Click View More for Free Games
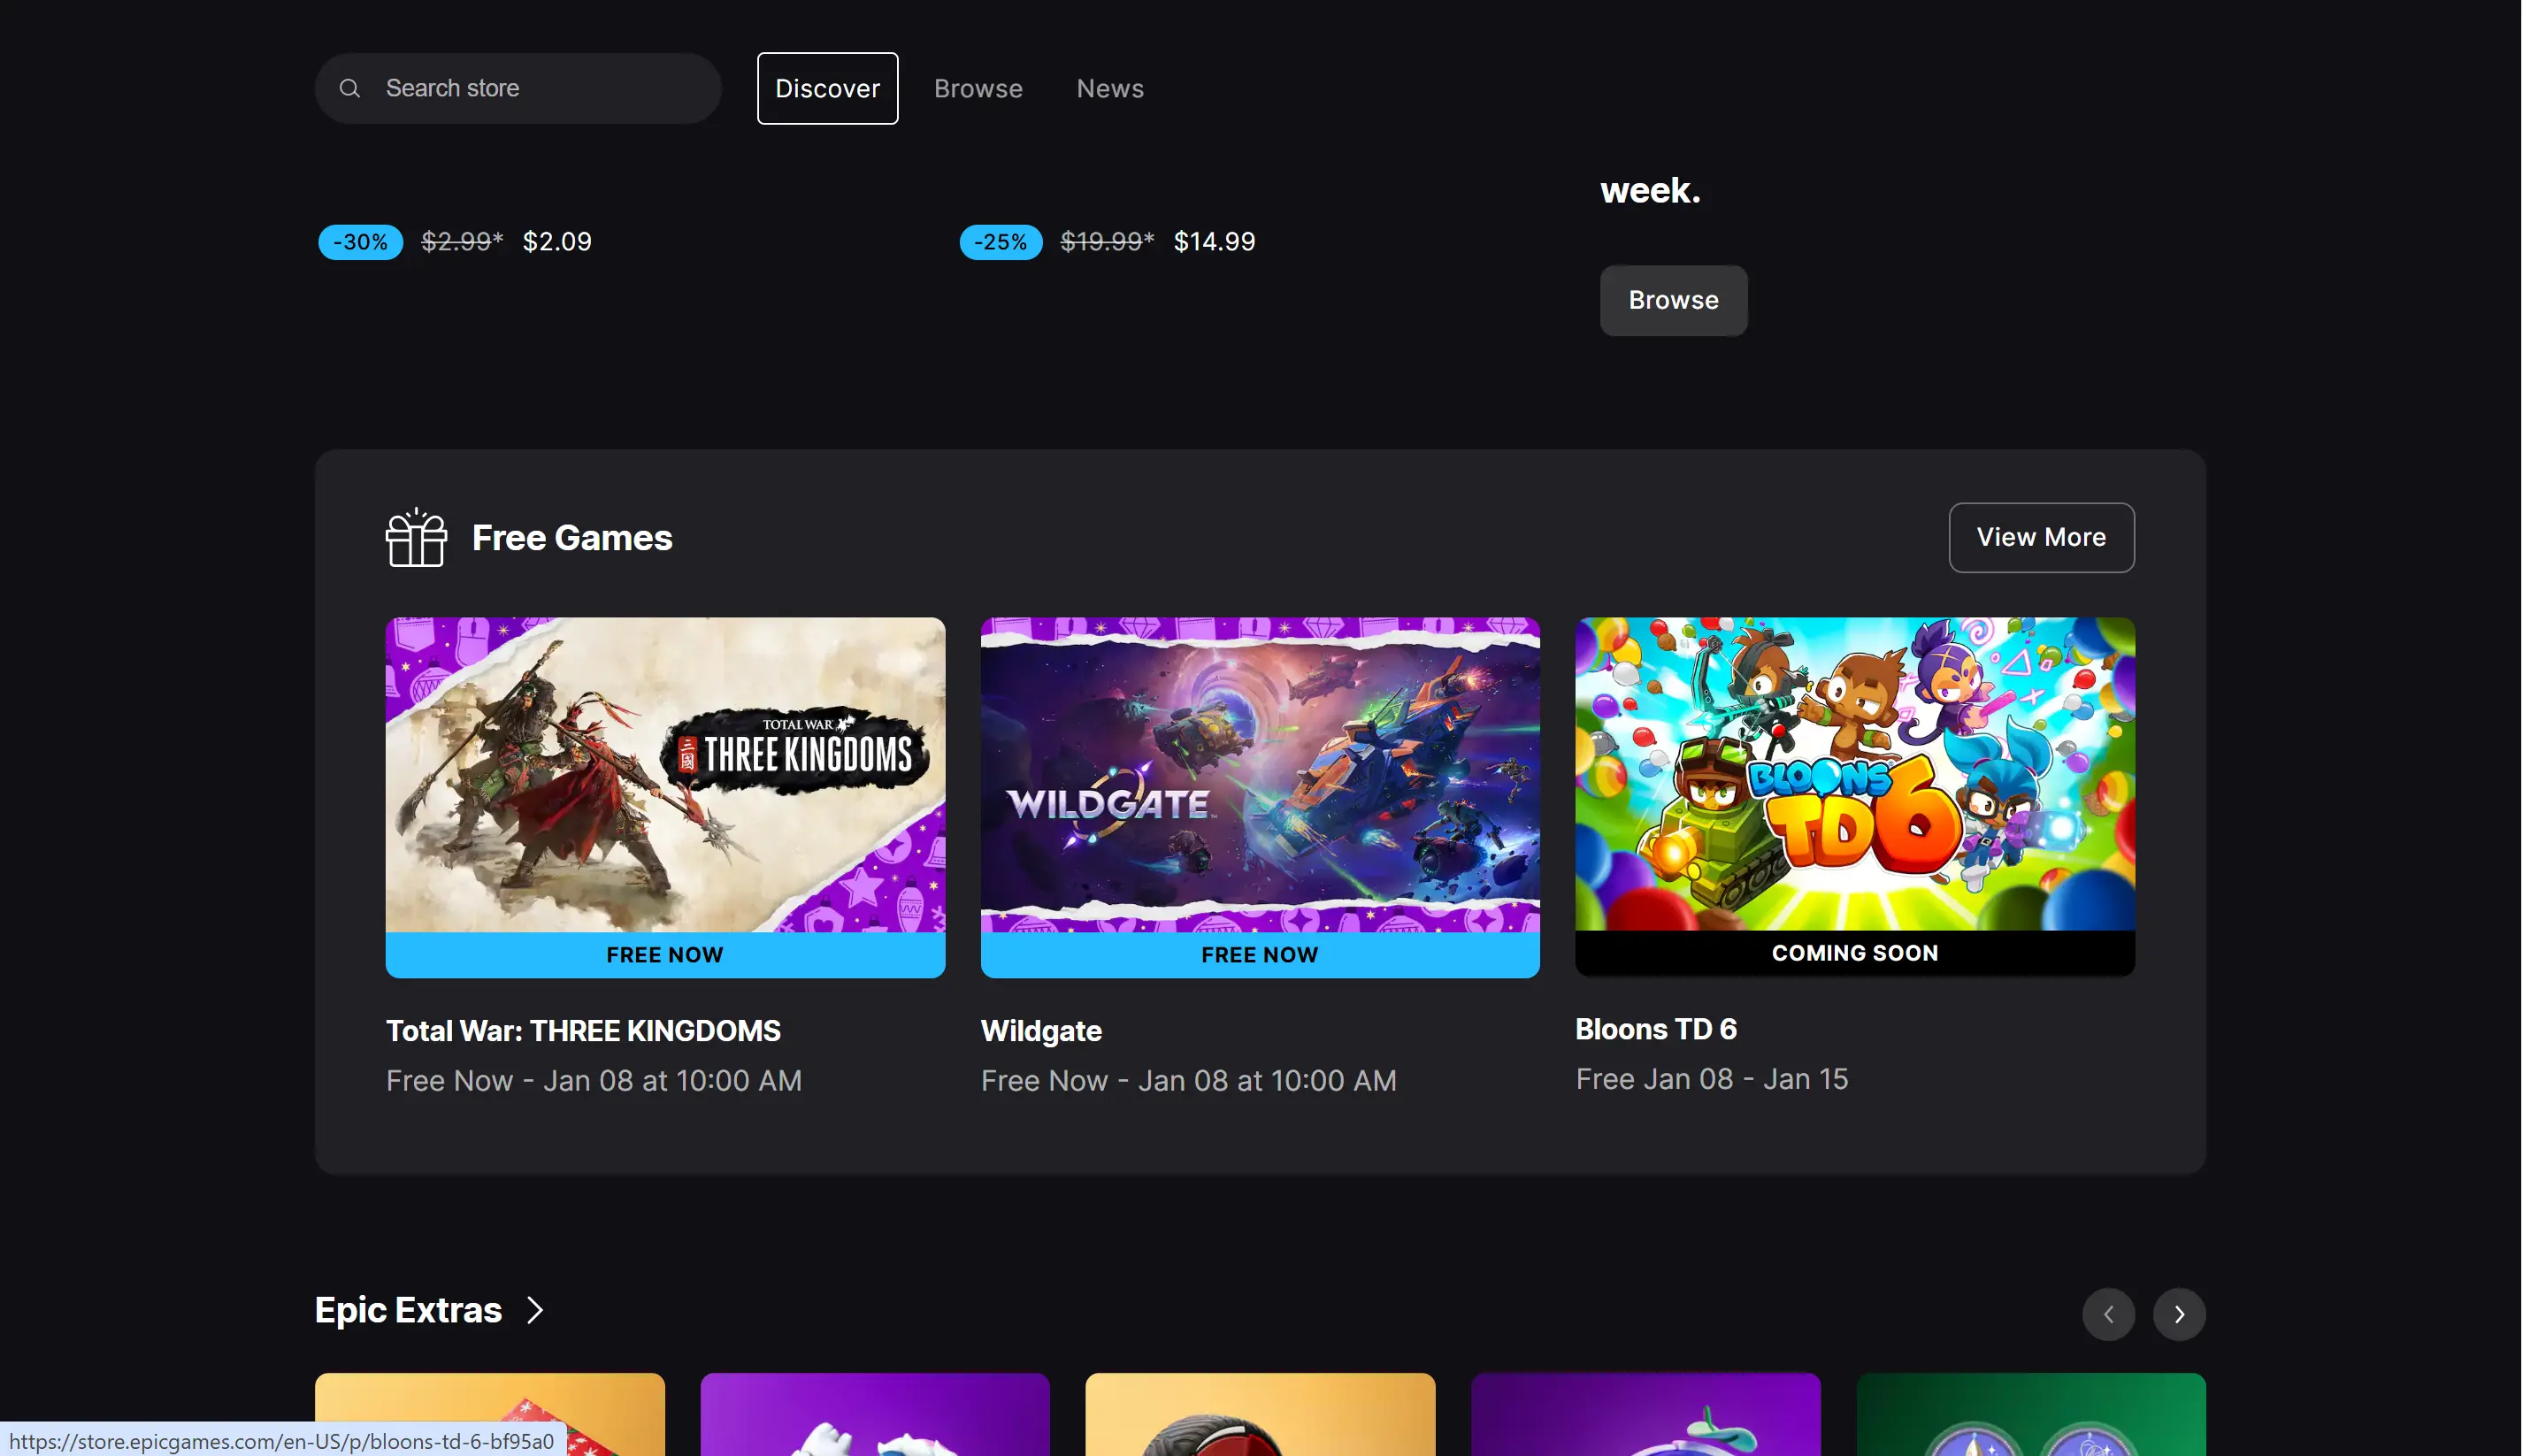The height and width of the screenshot is (1456, 2523). pos(2041,537)
